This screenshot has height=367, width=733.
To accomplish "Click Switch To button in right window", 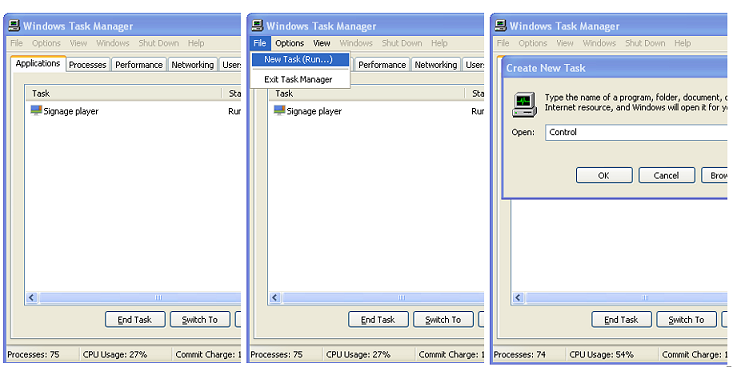I will pyautogui.click(x=686, y=320).
